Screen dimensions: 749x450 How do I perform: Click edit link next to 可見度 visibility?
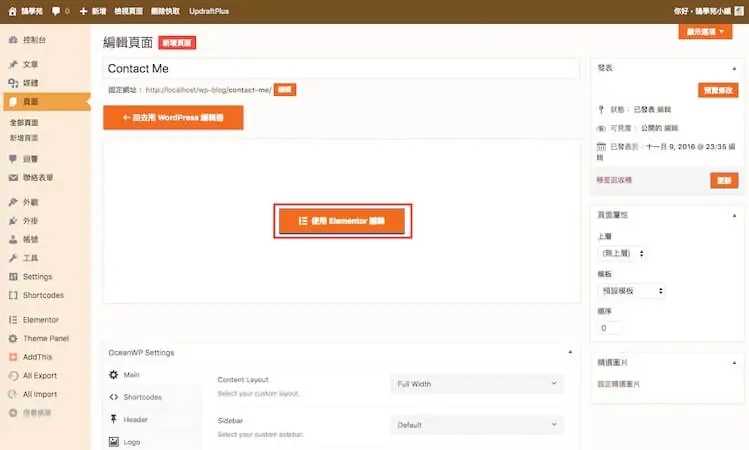point(672,128)
